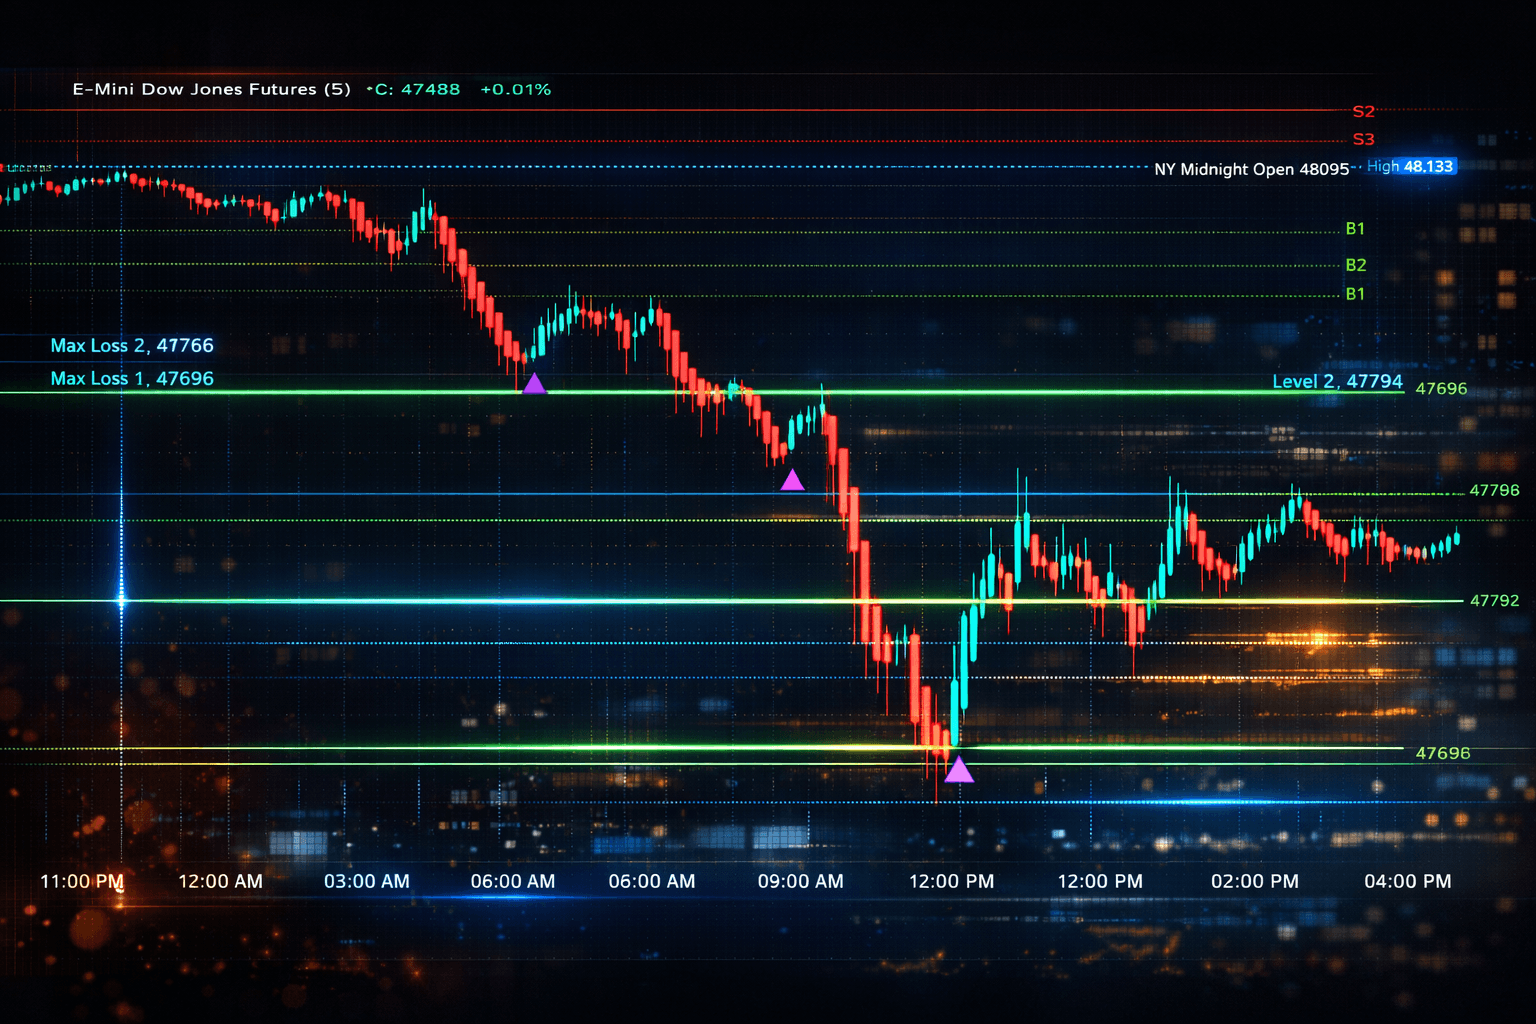Click the +0.01% change percentage
1536x1024 pixels.
516,89
